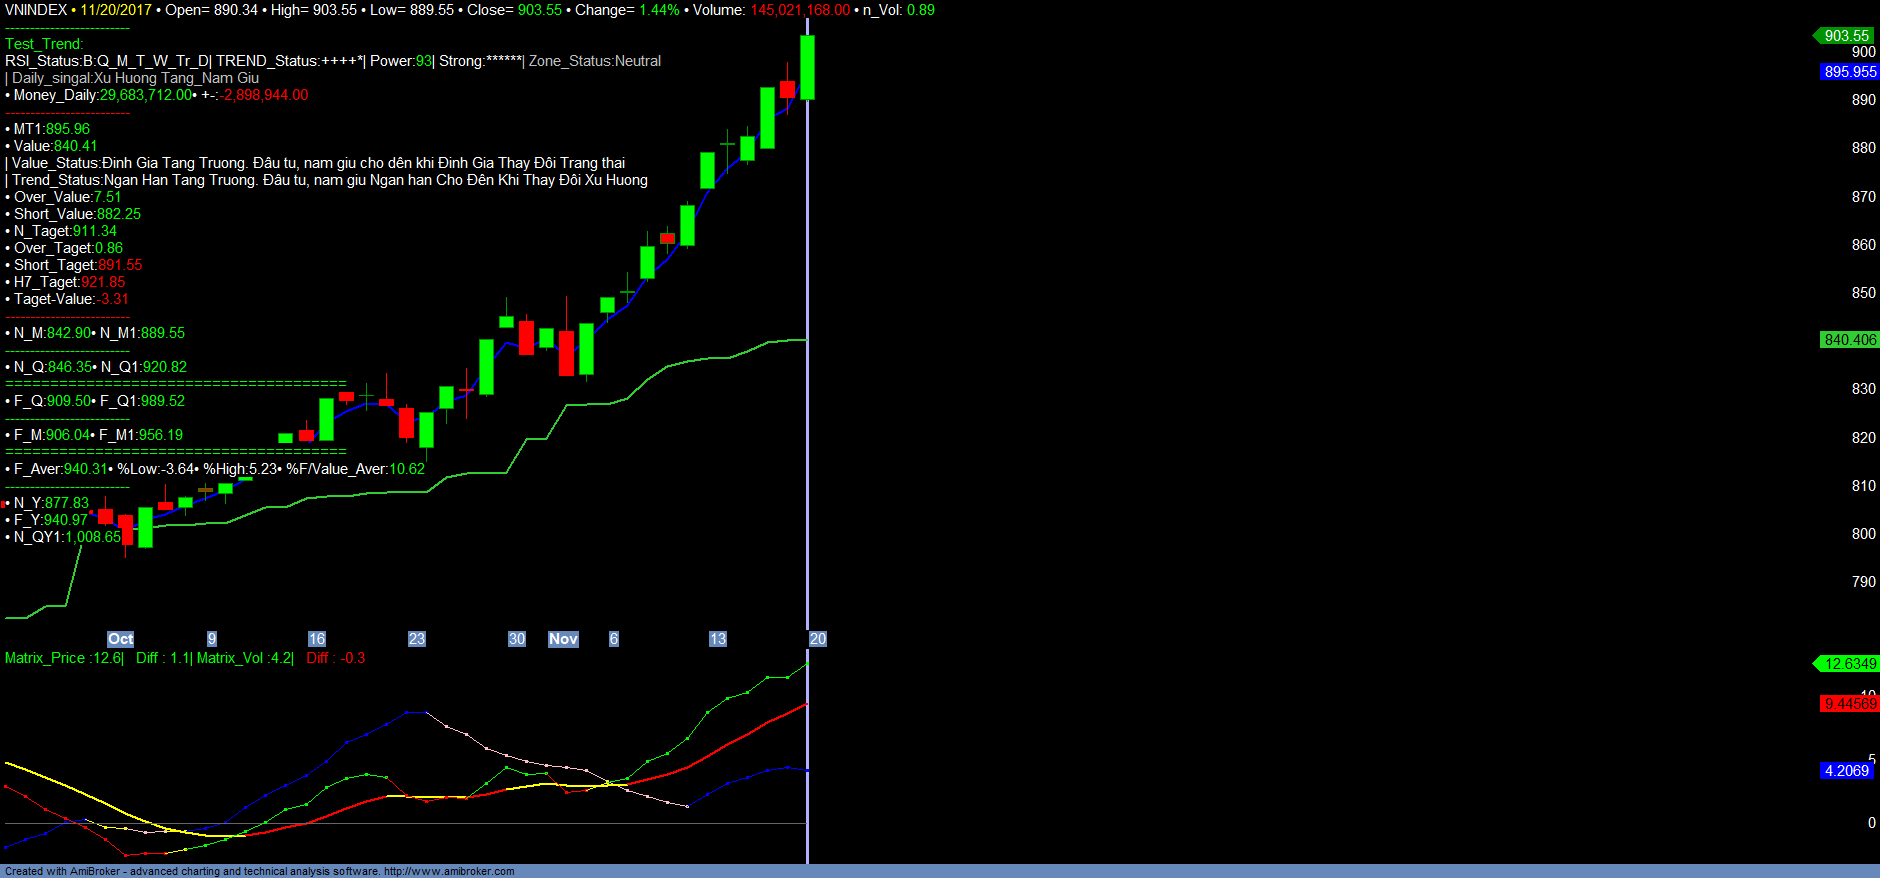
Task: Select the green 840.406 value axis tag
Action: coord(1849,340)
